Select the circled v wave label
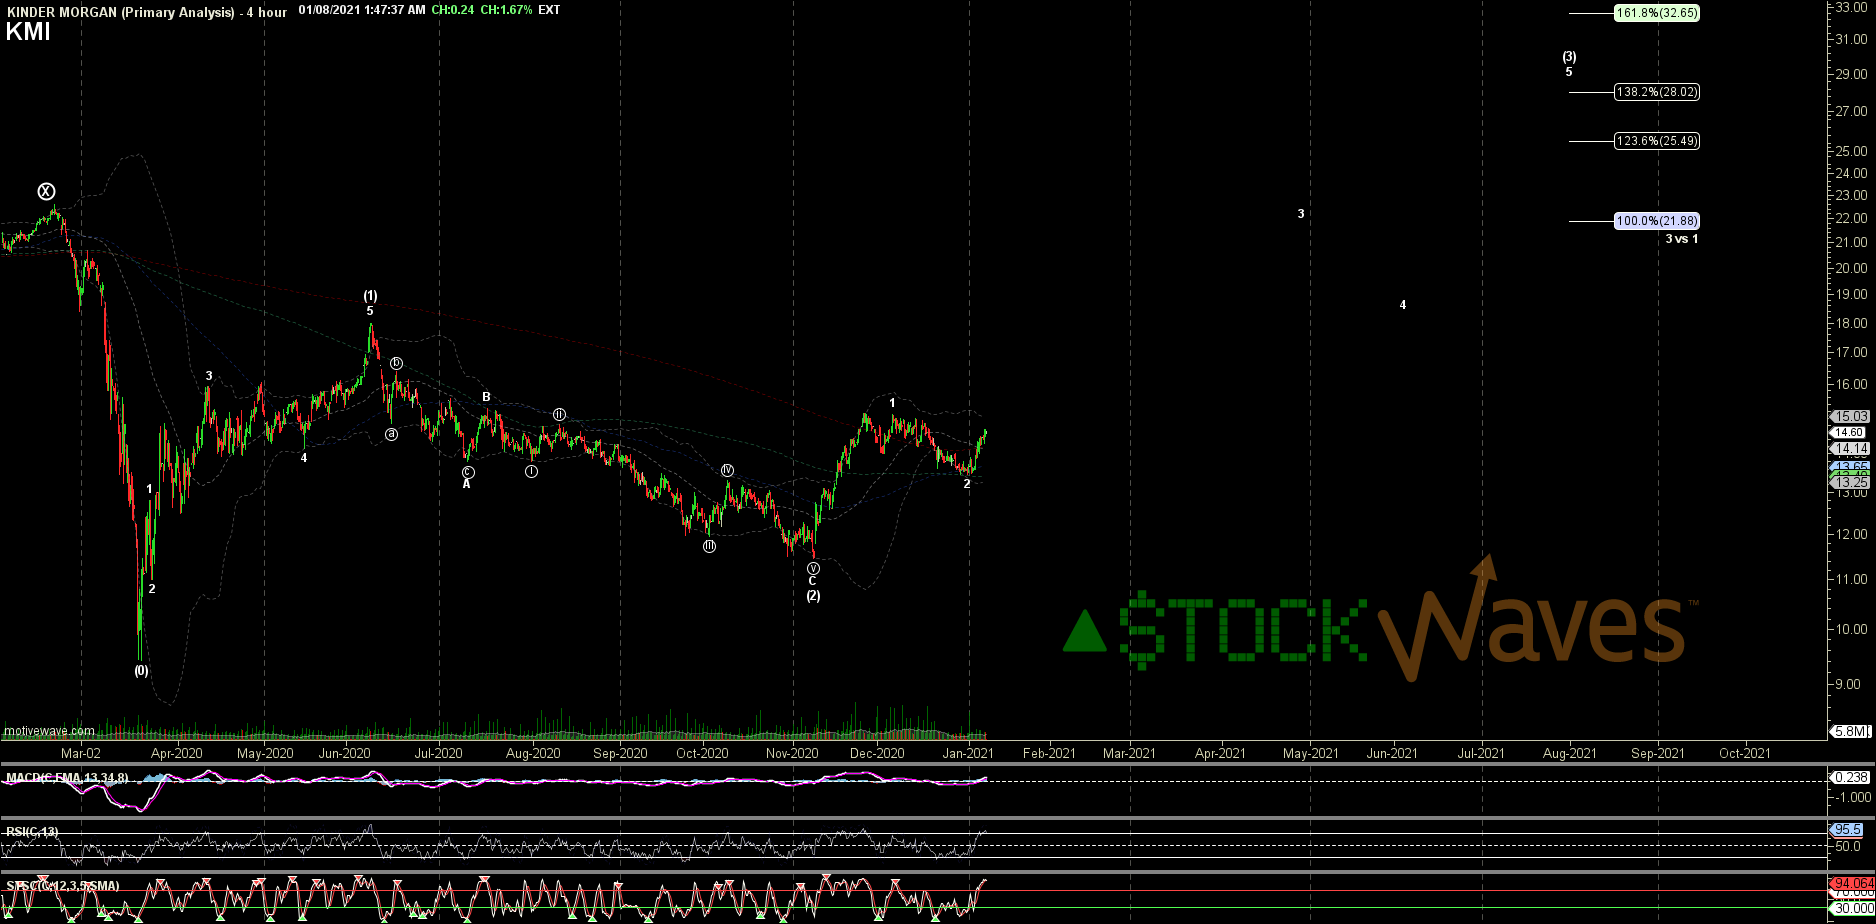The height and width of the screenshot is (924, 1876). tap(813, 568)
